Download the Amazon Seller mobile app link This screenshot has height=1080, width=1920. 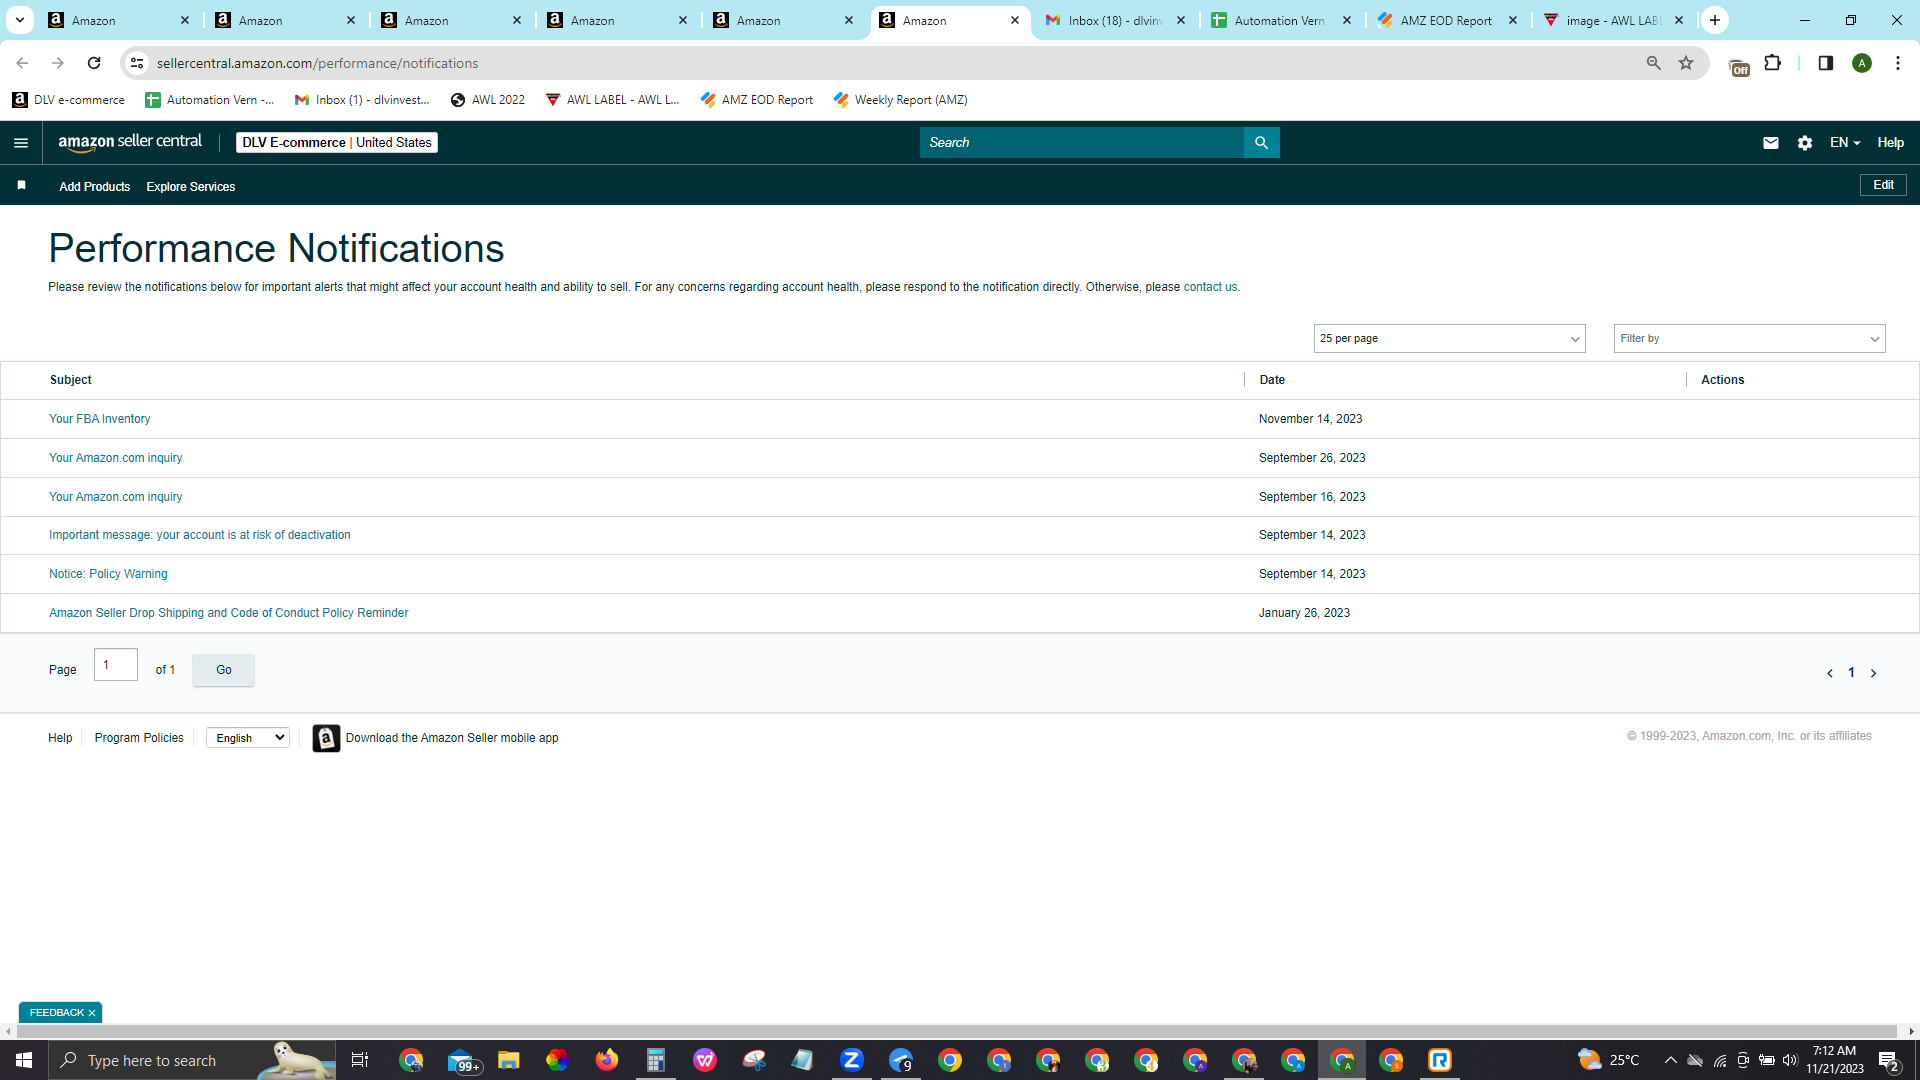[452, 738]
